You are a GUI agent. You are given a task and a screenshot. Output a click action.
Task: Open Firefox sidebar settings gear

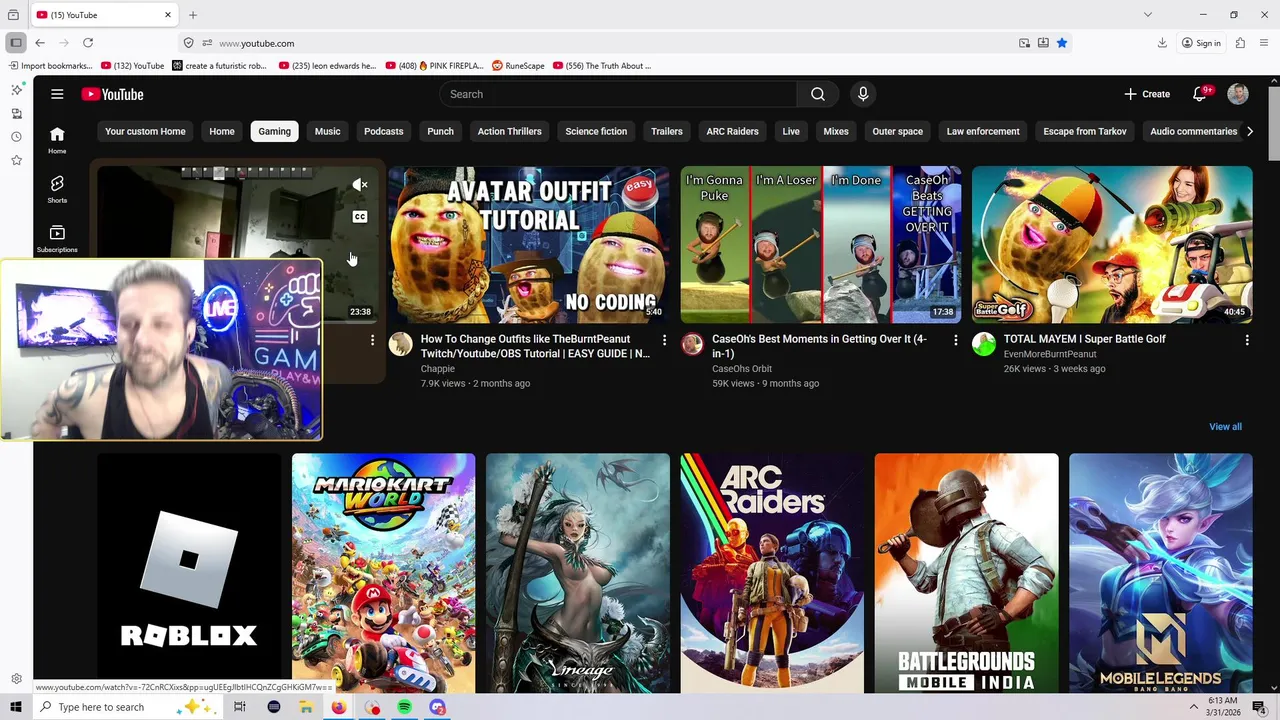point(16,679)
